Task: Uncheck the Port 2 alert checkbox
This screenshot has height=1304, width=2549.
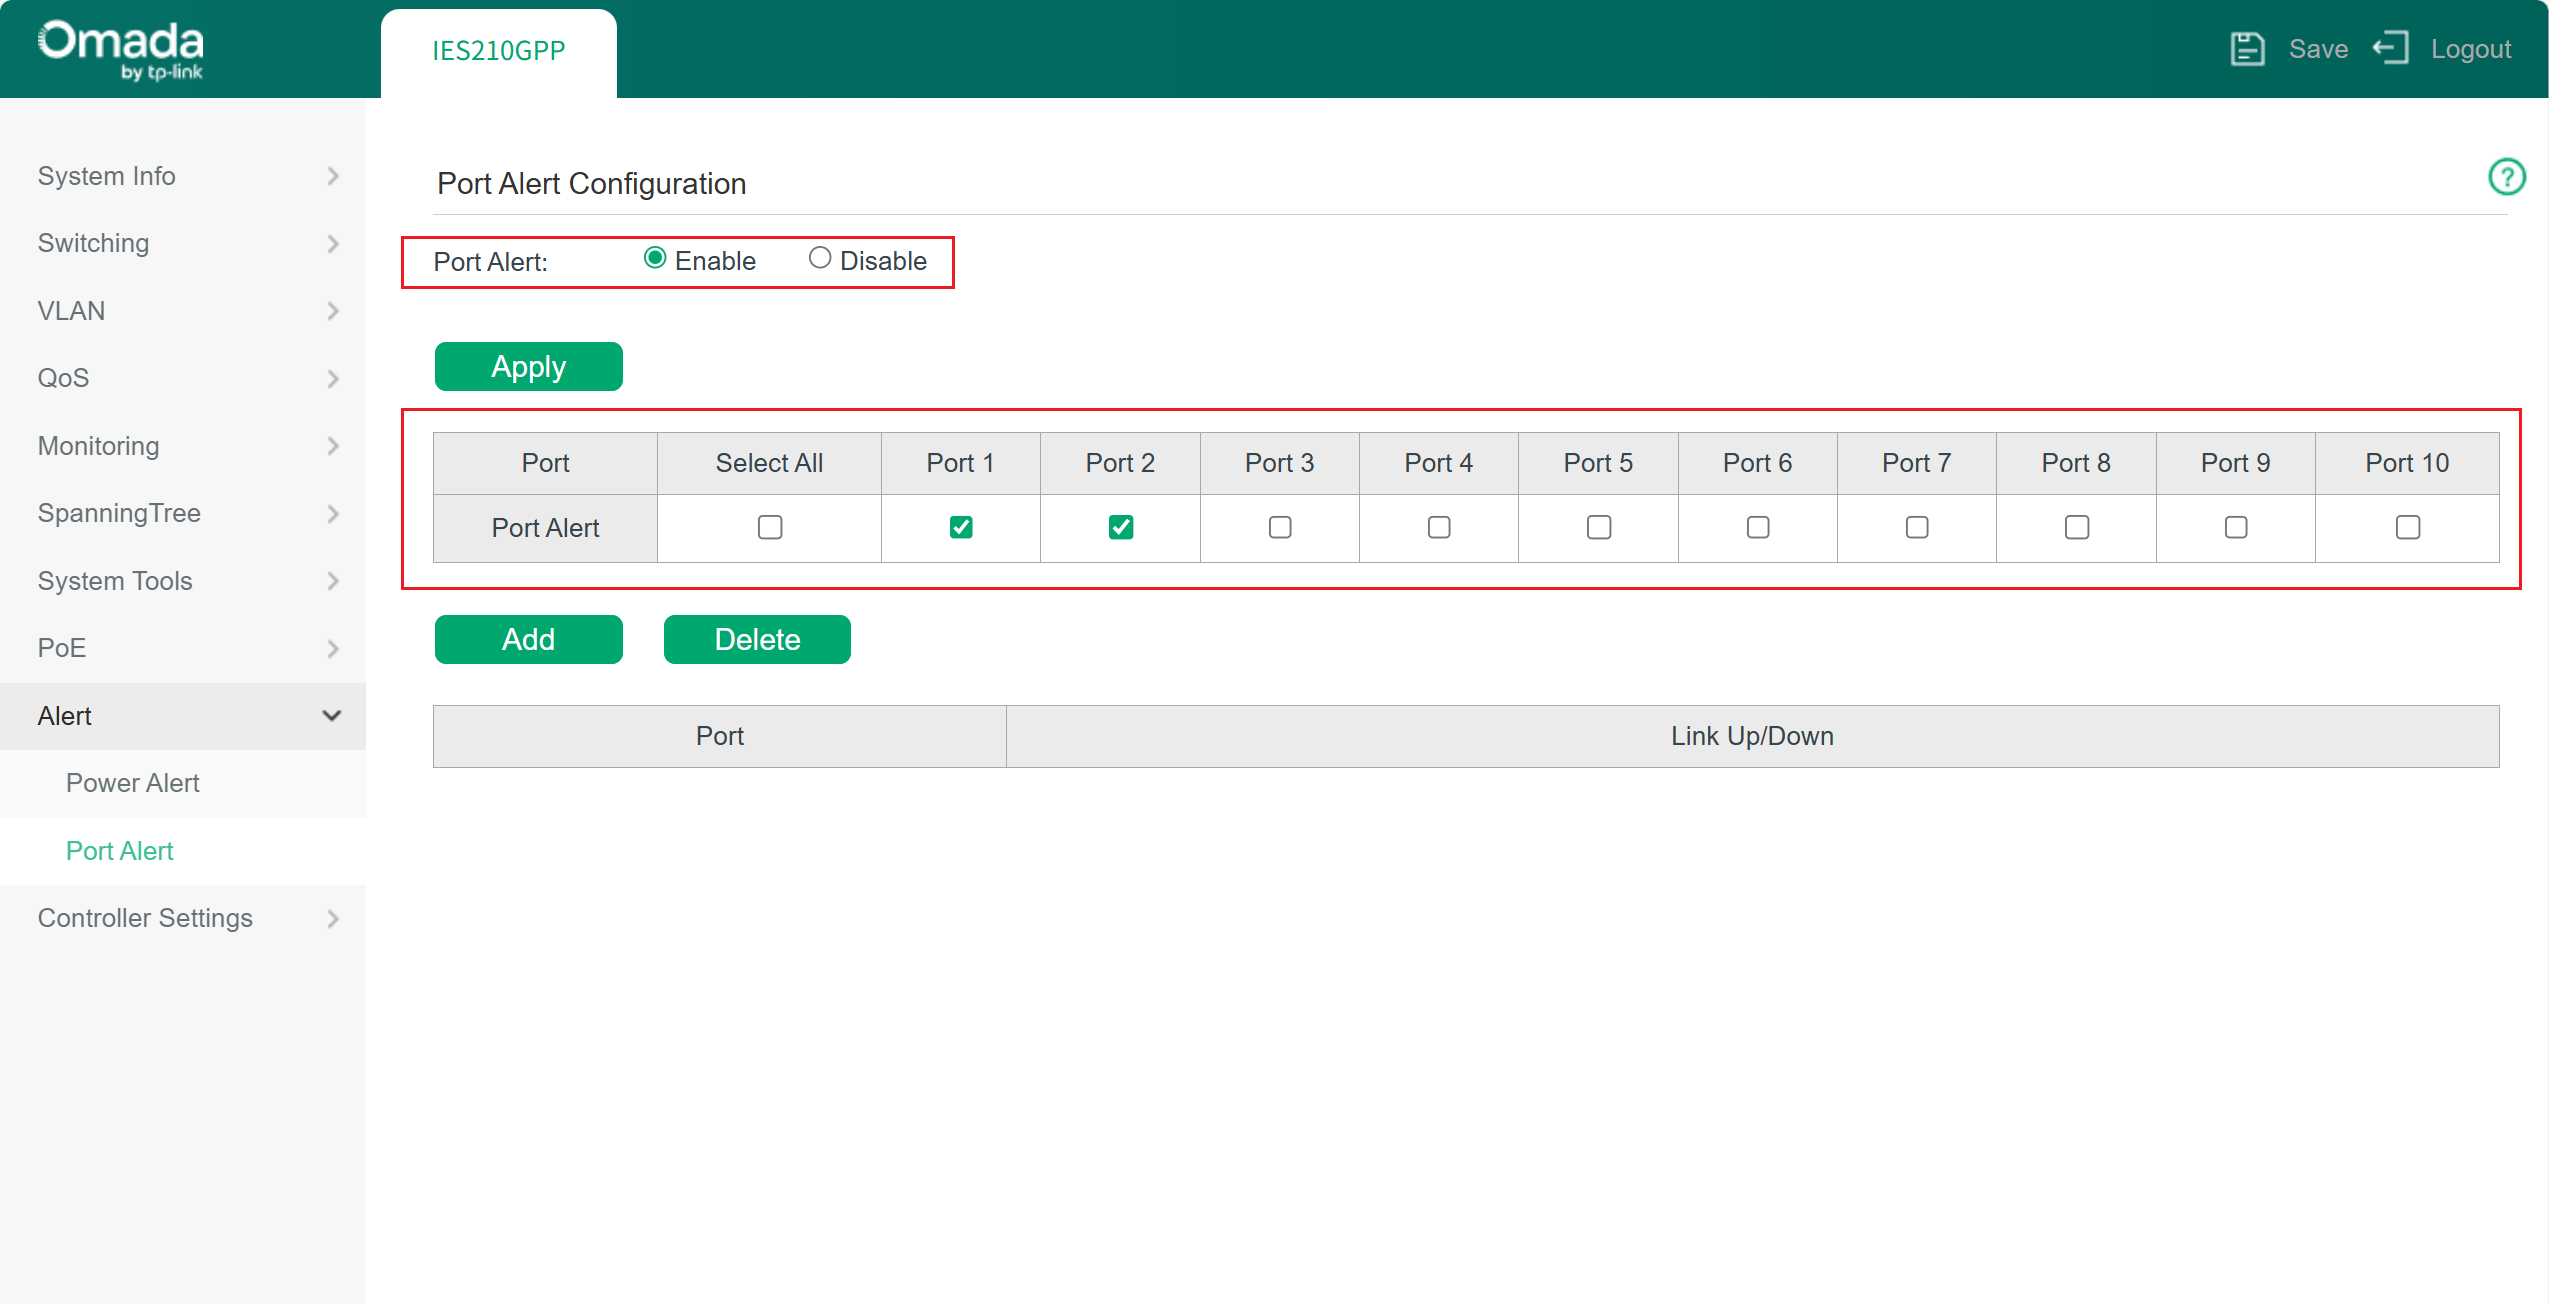Action: pos(1120,527)
